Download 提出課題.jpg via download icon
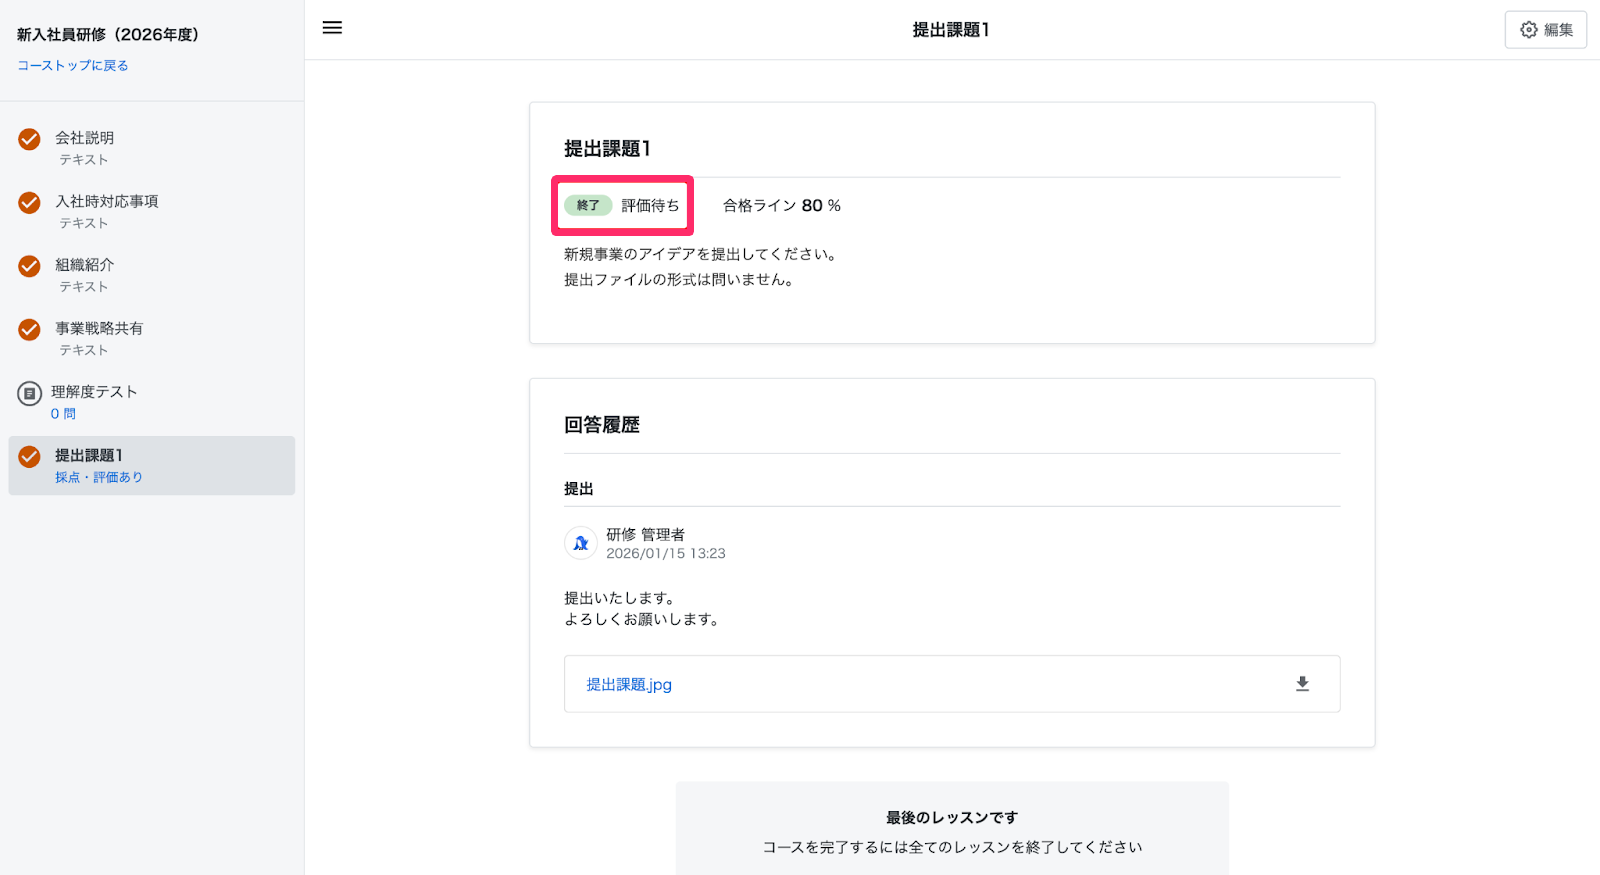The image size is (1600, 875). 1302,684
